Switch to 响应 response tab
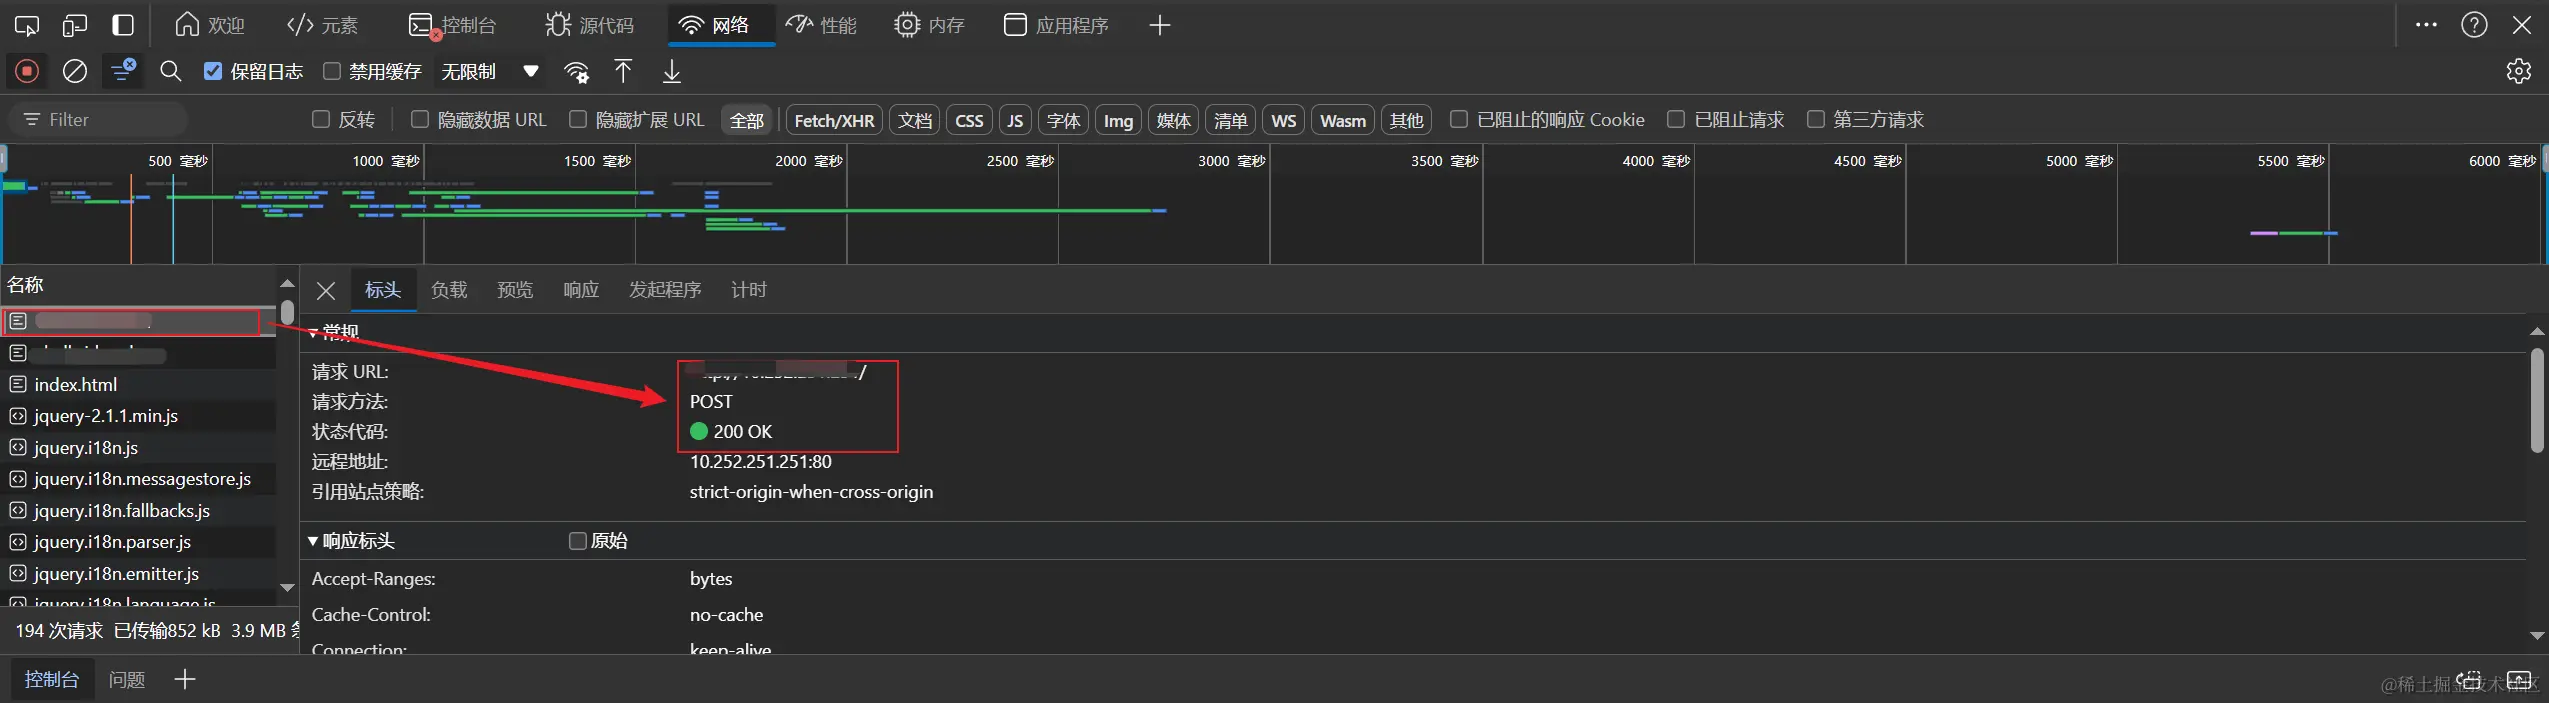Viewport: 2549px width, 703px height. click(x=581, y=290)
